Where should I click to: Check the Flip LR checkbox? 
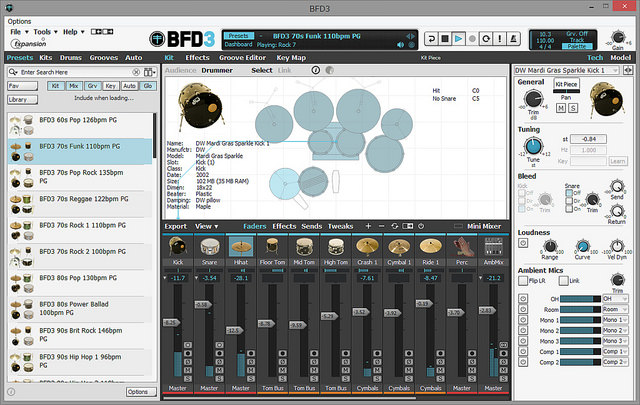[523, 281]
